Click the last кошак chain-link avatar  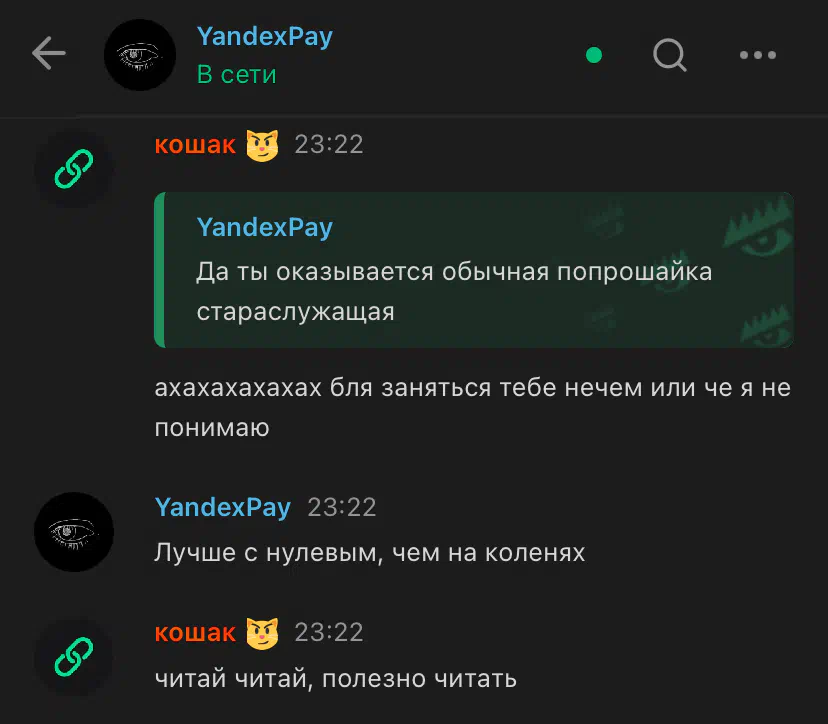coord(74,657)
